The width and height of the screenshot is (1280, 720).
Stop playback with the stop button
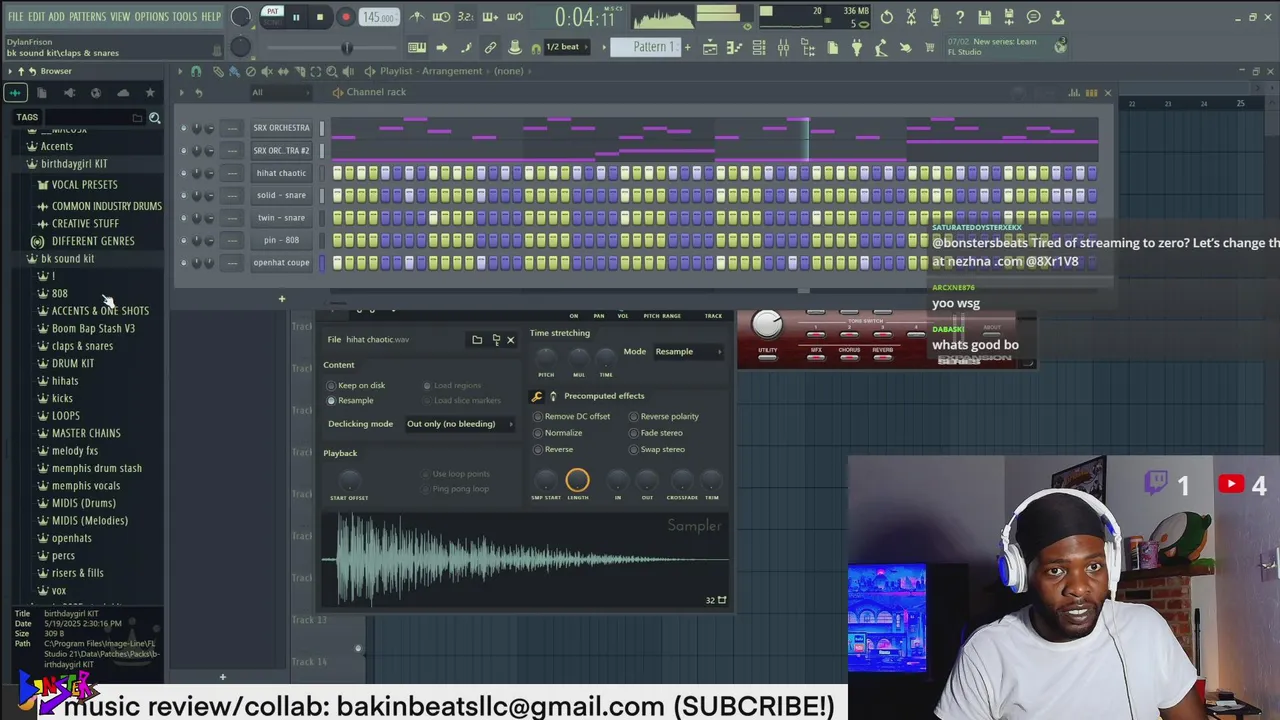pyautogui.click(x=320, y=17)
